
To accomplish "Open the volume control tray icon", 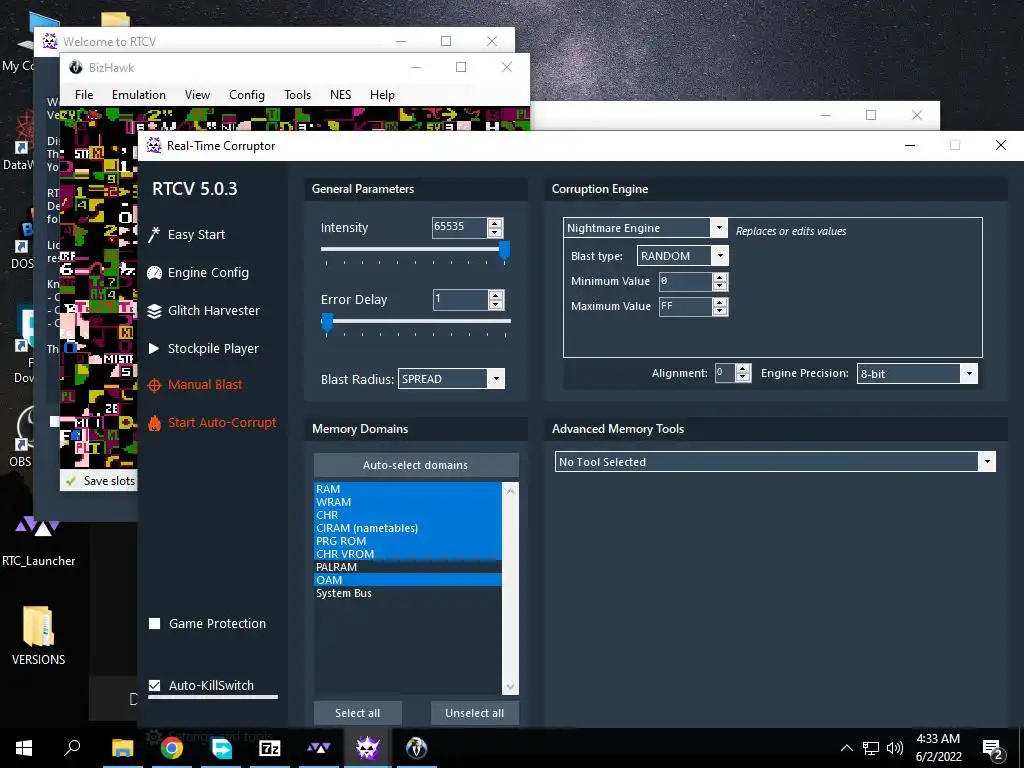I will point(895,748).
